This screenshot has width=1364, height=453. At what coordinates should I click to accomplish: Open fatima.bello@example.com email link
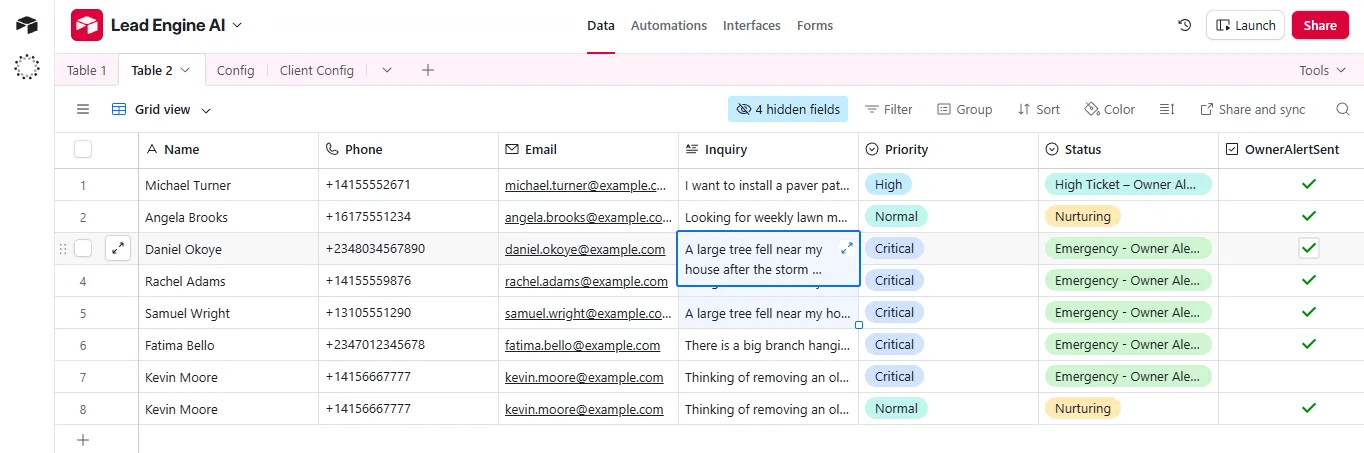[x=582, y=345]
